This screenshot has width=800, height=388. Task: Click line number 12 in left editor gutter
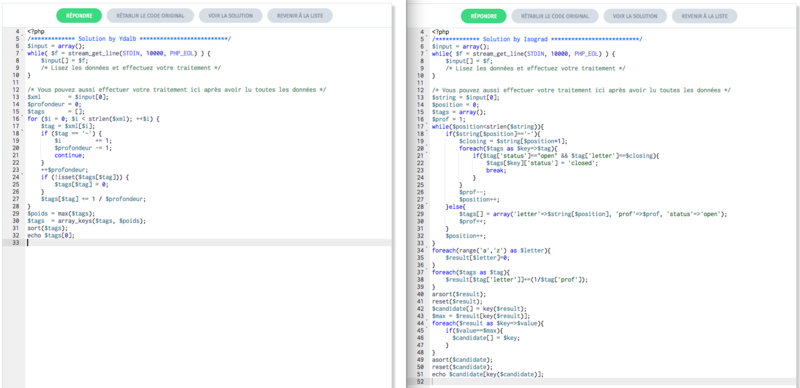tap(16, 90)
